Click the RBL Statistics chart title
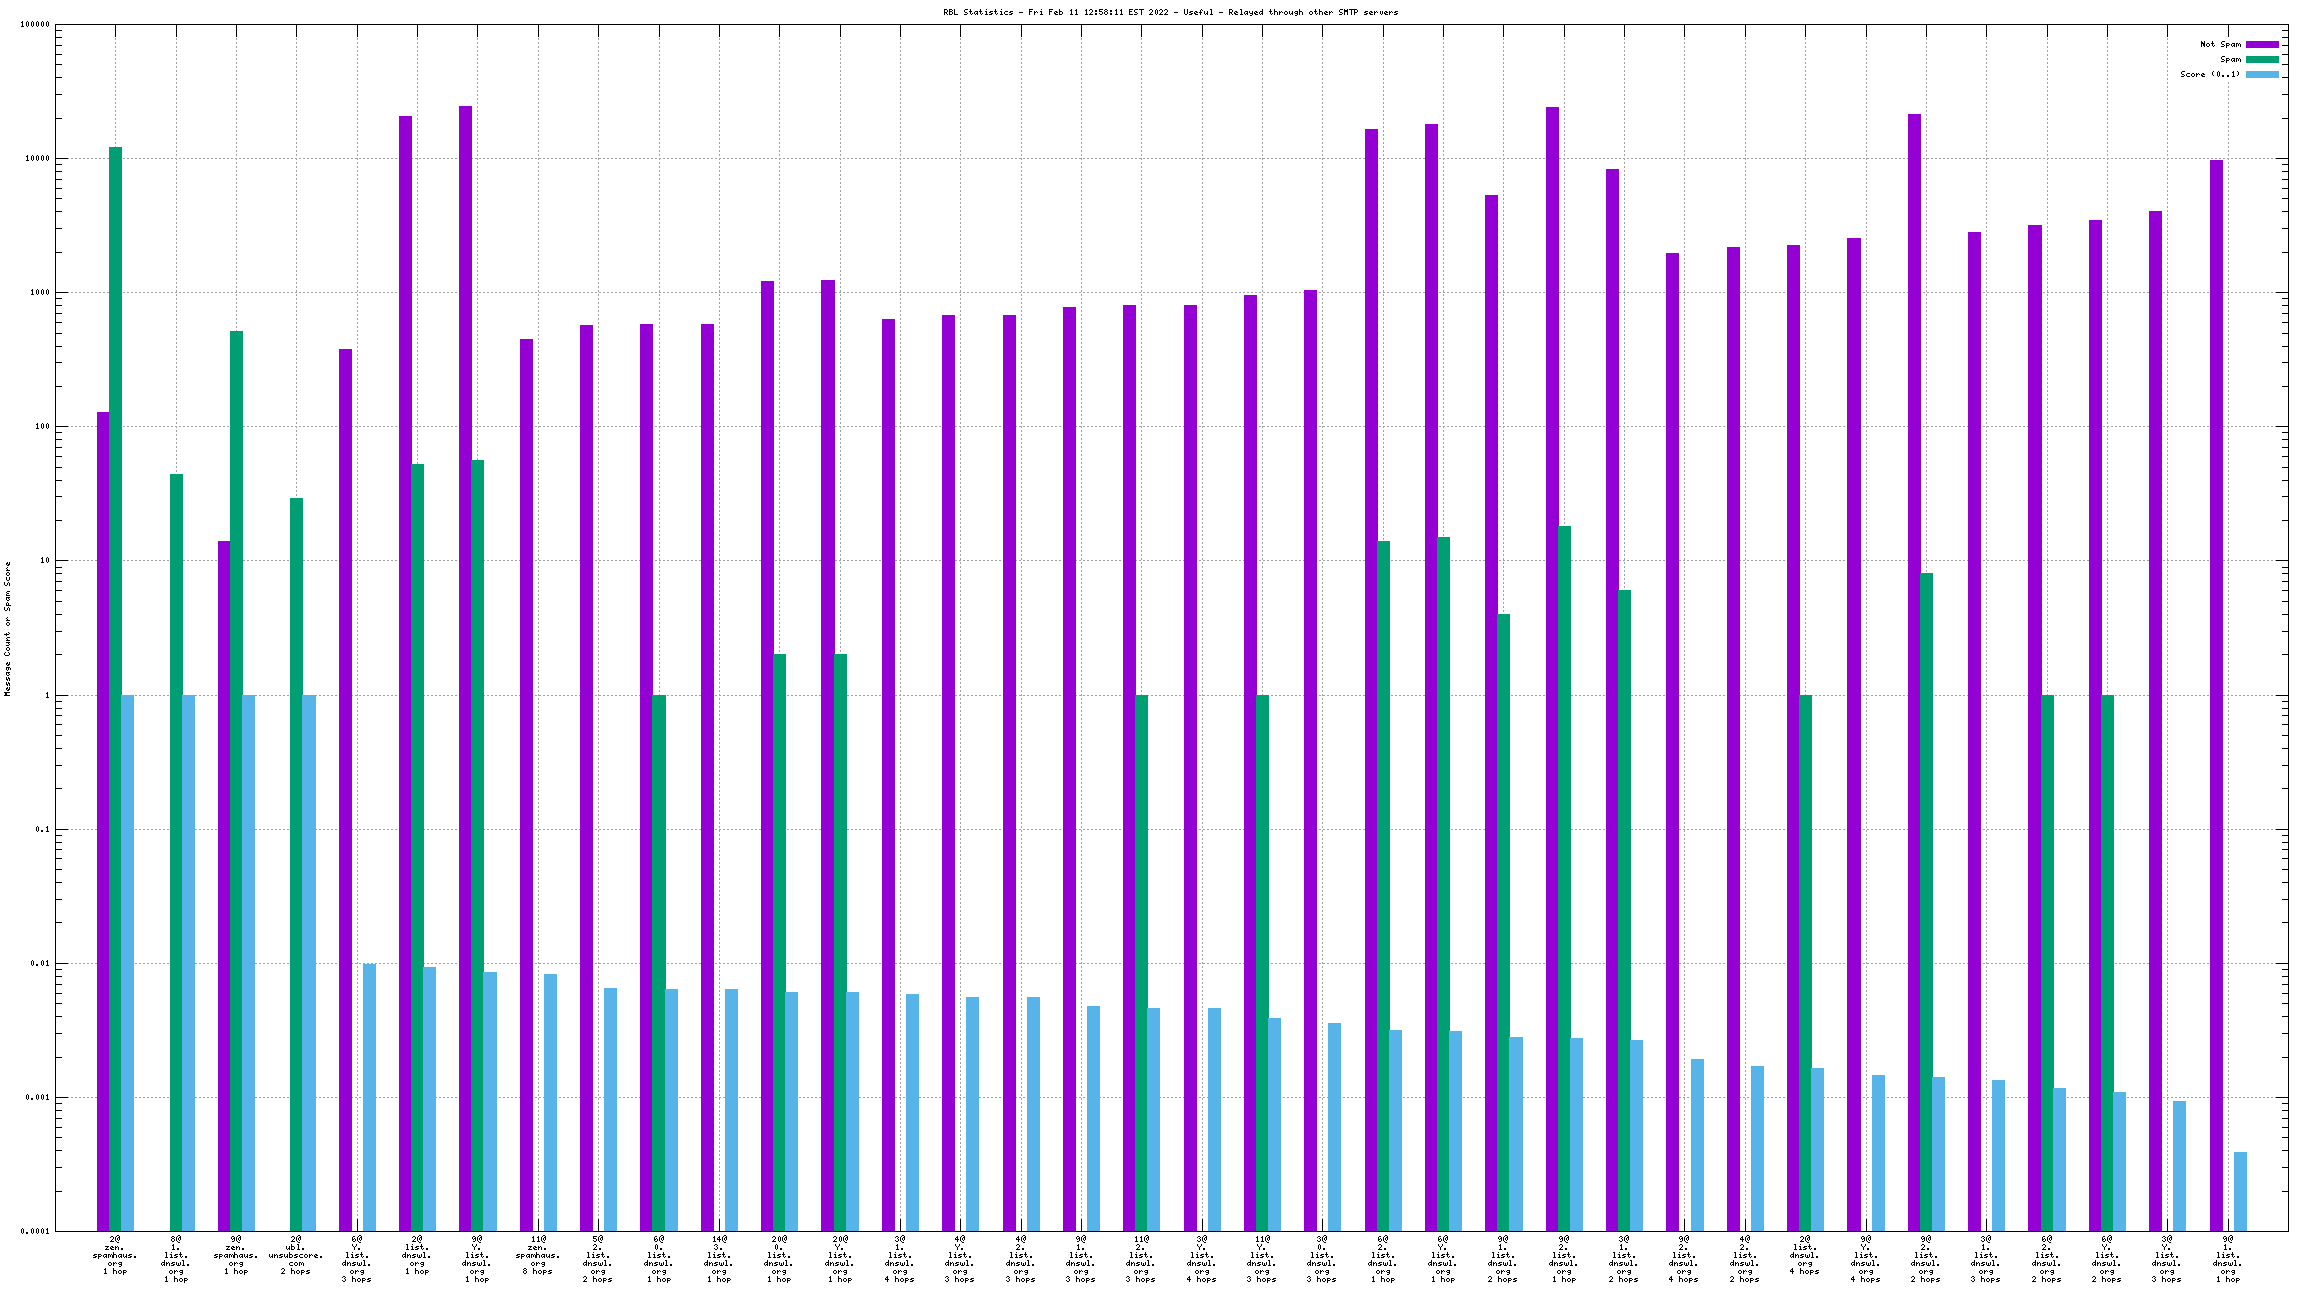 pyautogui.click(x=1170, y=12)
